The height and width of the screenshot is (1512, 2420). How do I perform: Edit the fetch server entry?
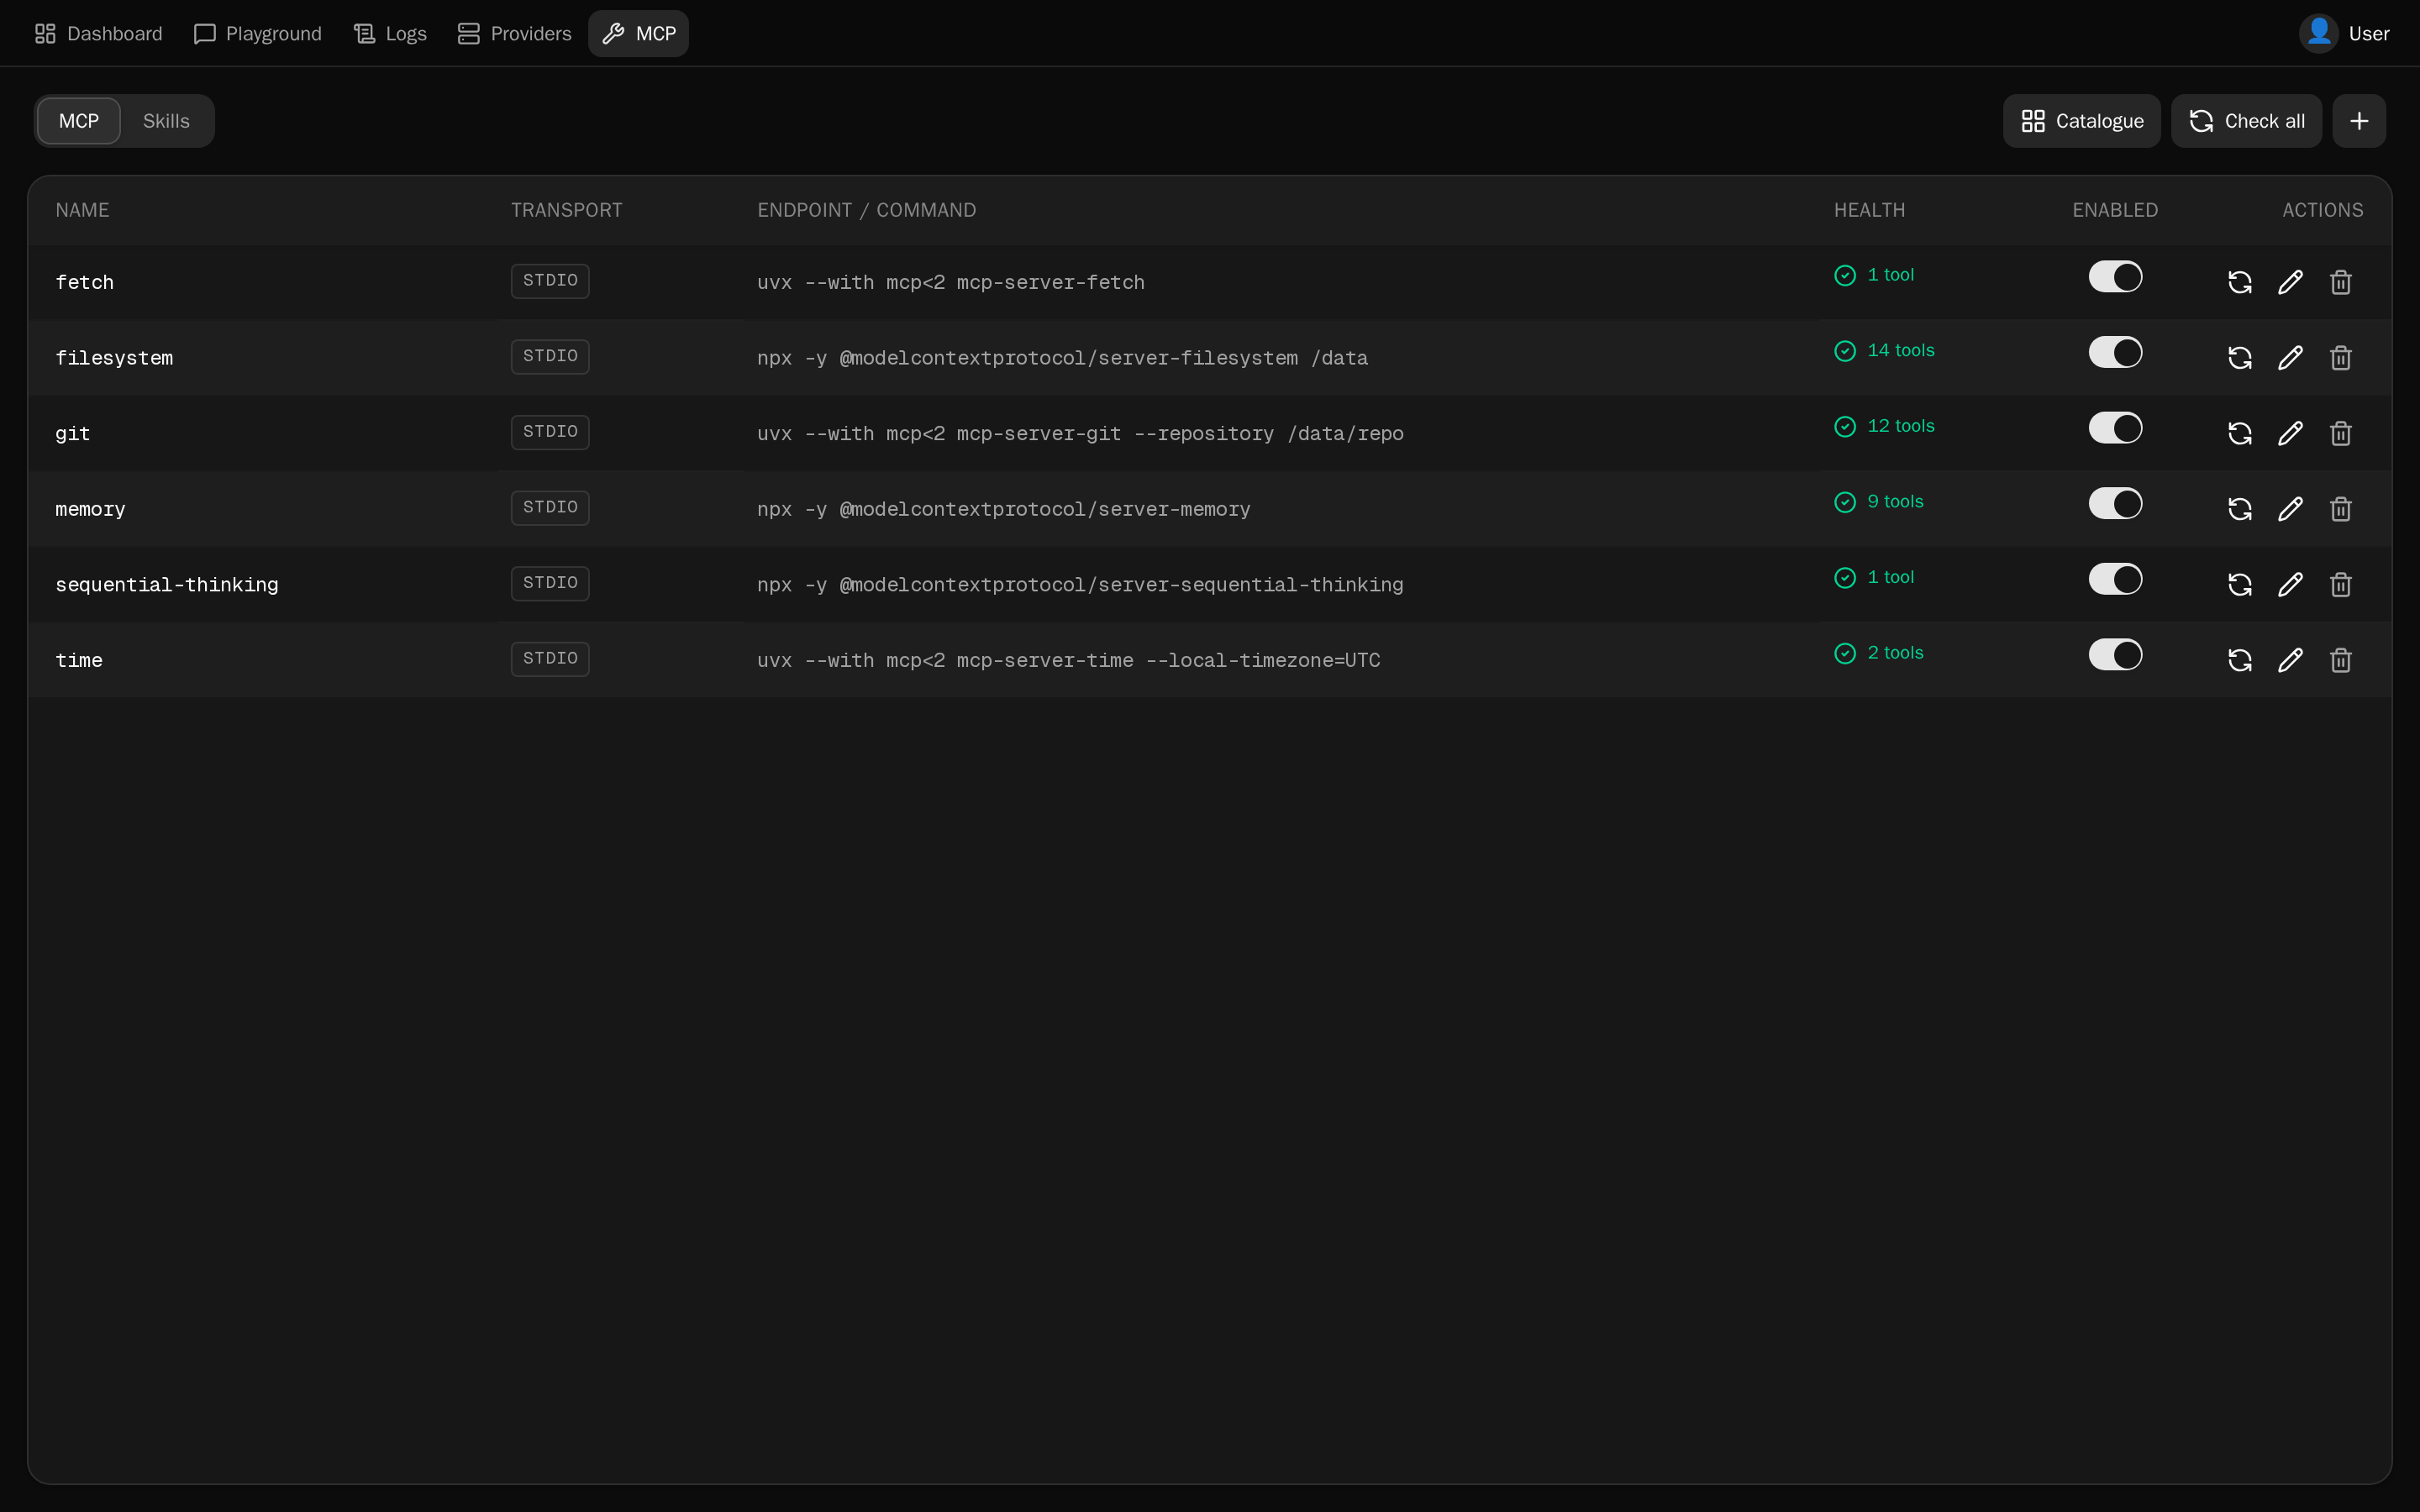click(x=2290, y=282)
